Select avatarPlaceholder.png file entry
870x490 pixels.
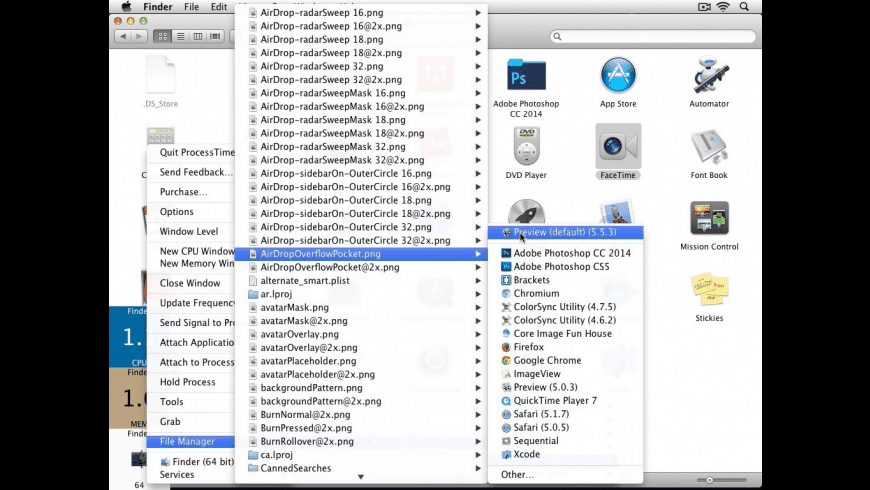tap(361, 361)
